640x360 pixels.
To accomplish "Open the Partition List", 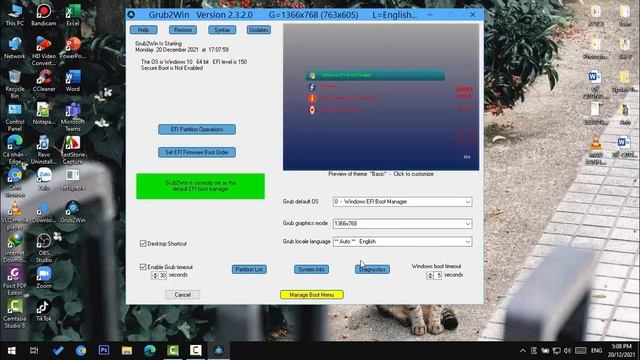I will (249, 269).
